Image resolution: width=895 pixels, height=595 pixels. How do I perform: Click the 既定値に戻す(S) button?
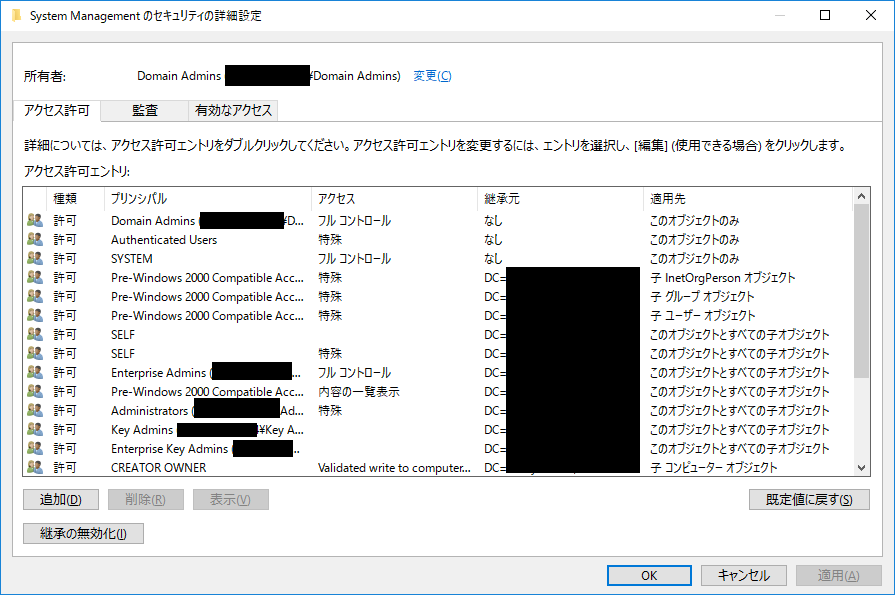click(809, 500)
